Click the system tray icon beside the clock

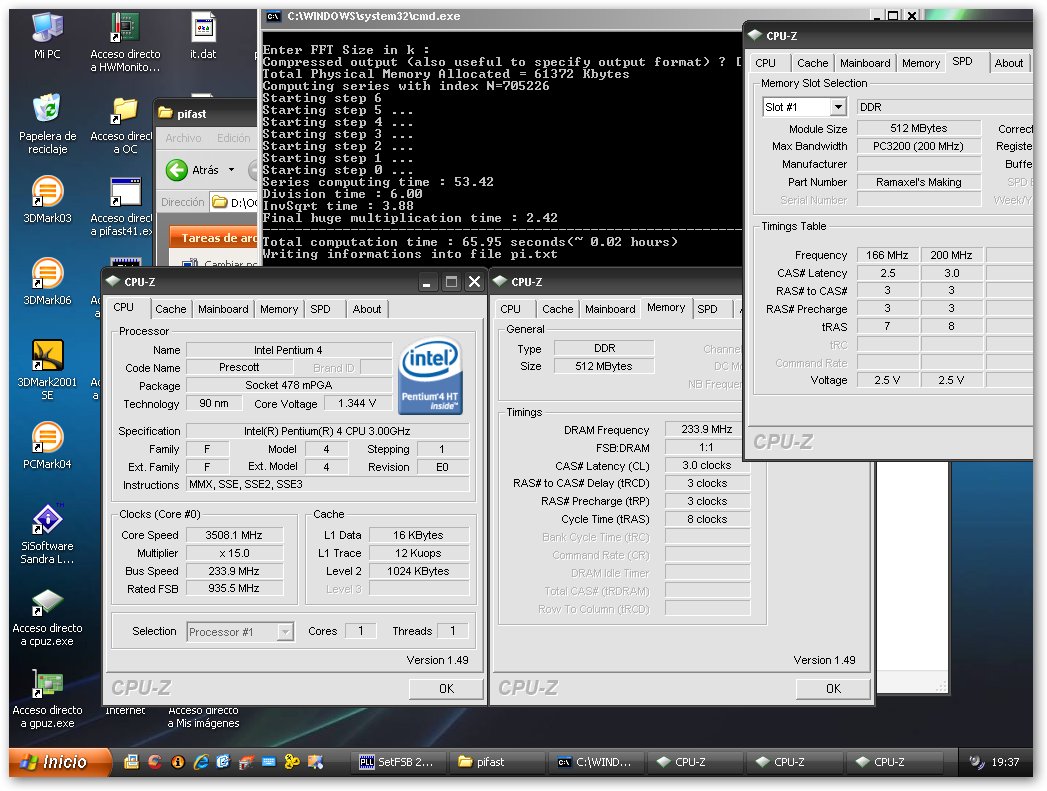coord(976,762)
